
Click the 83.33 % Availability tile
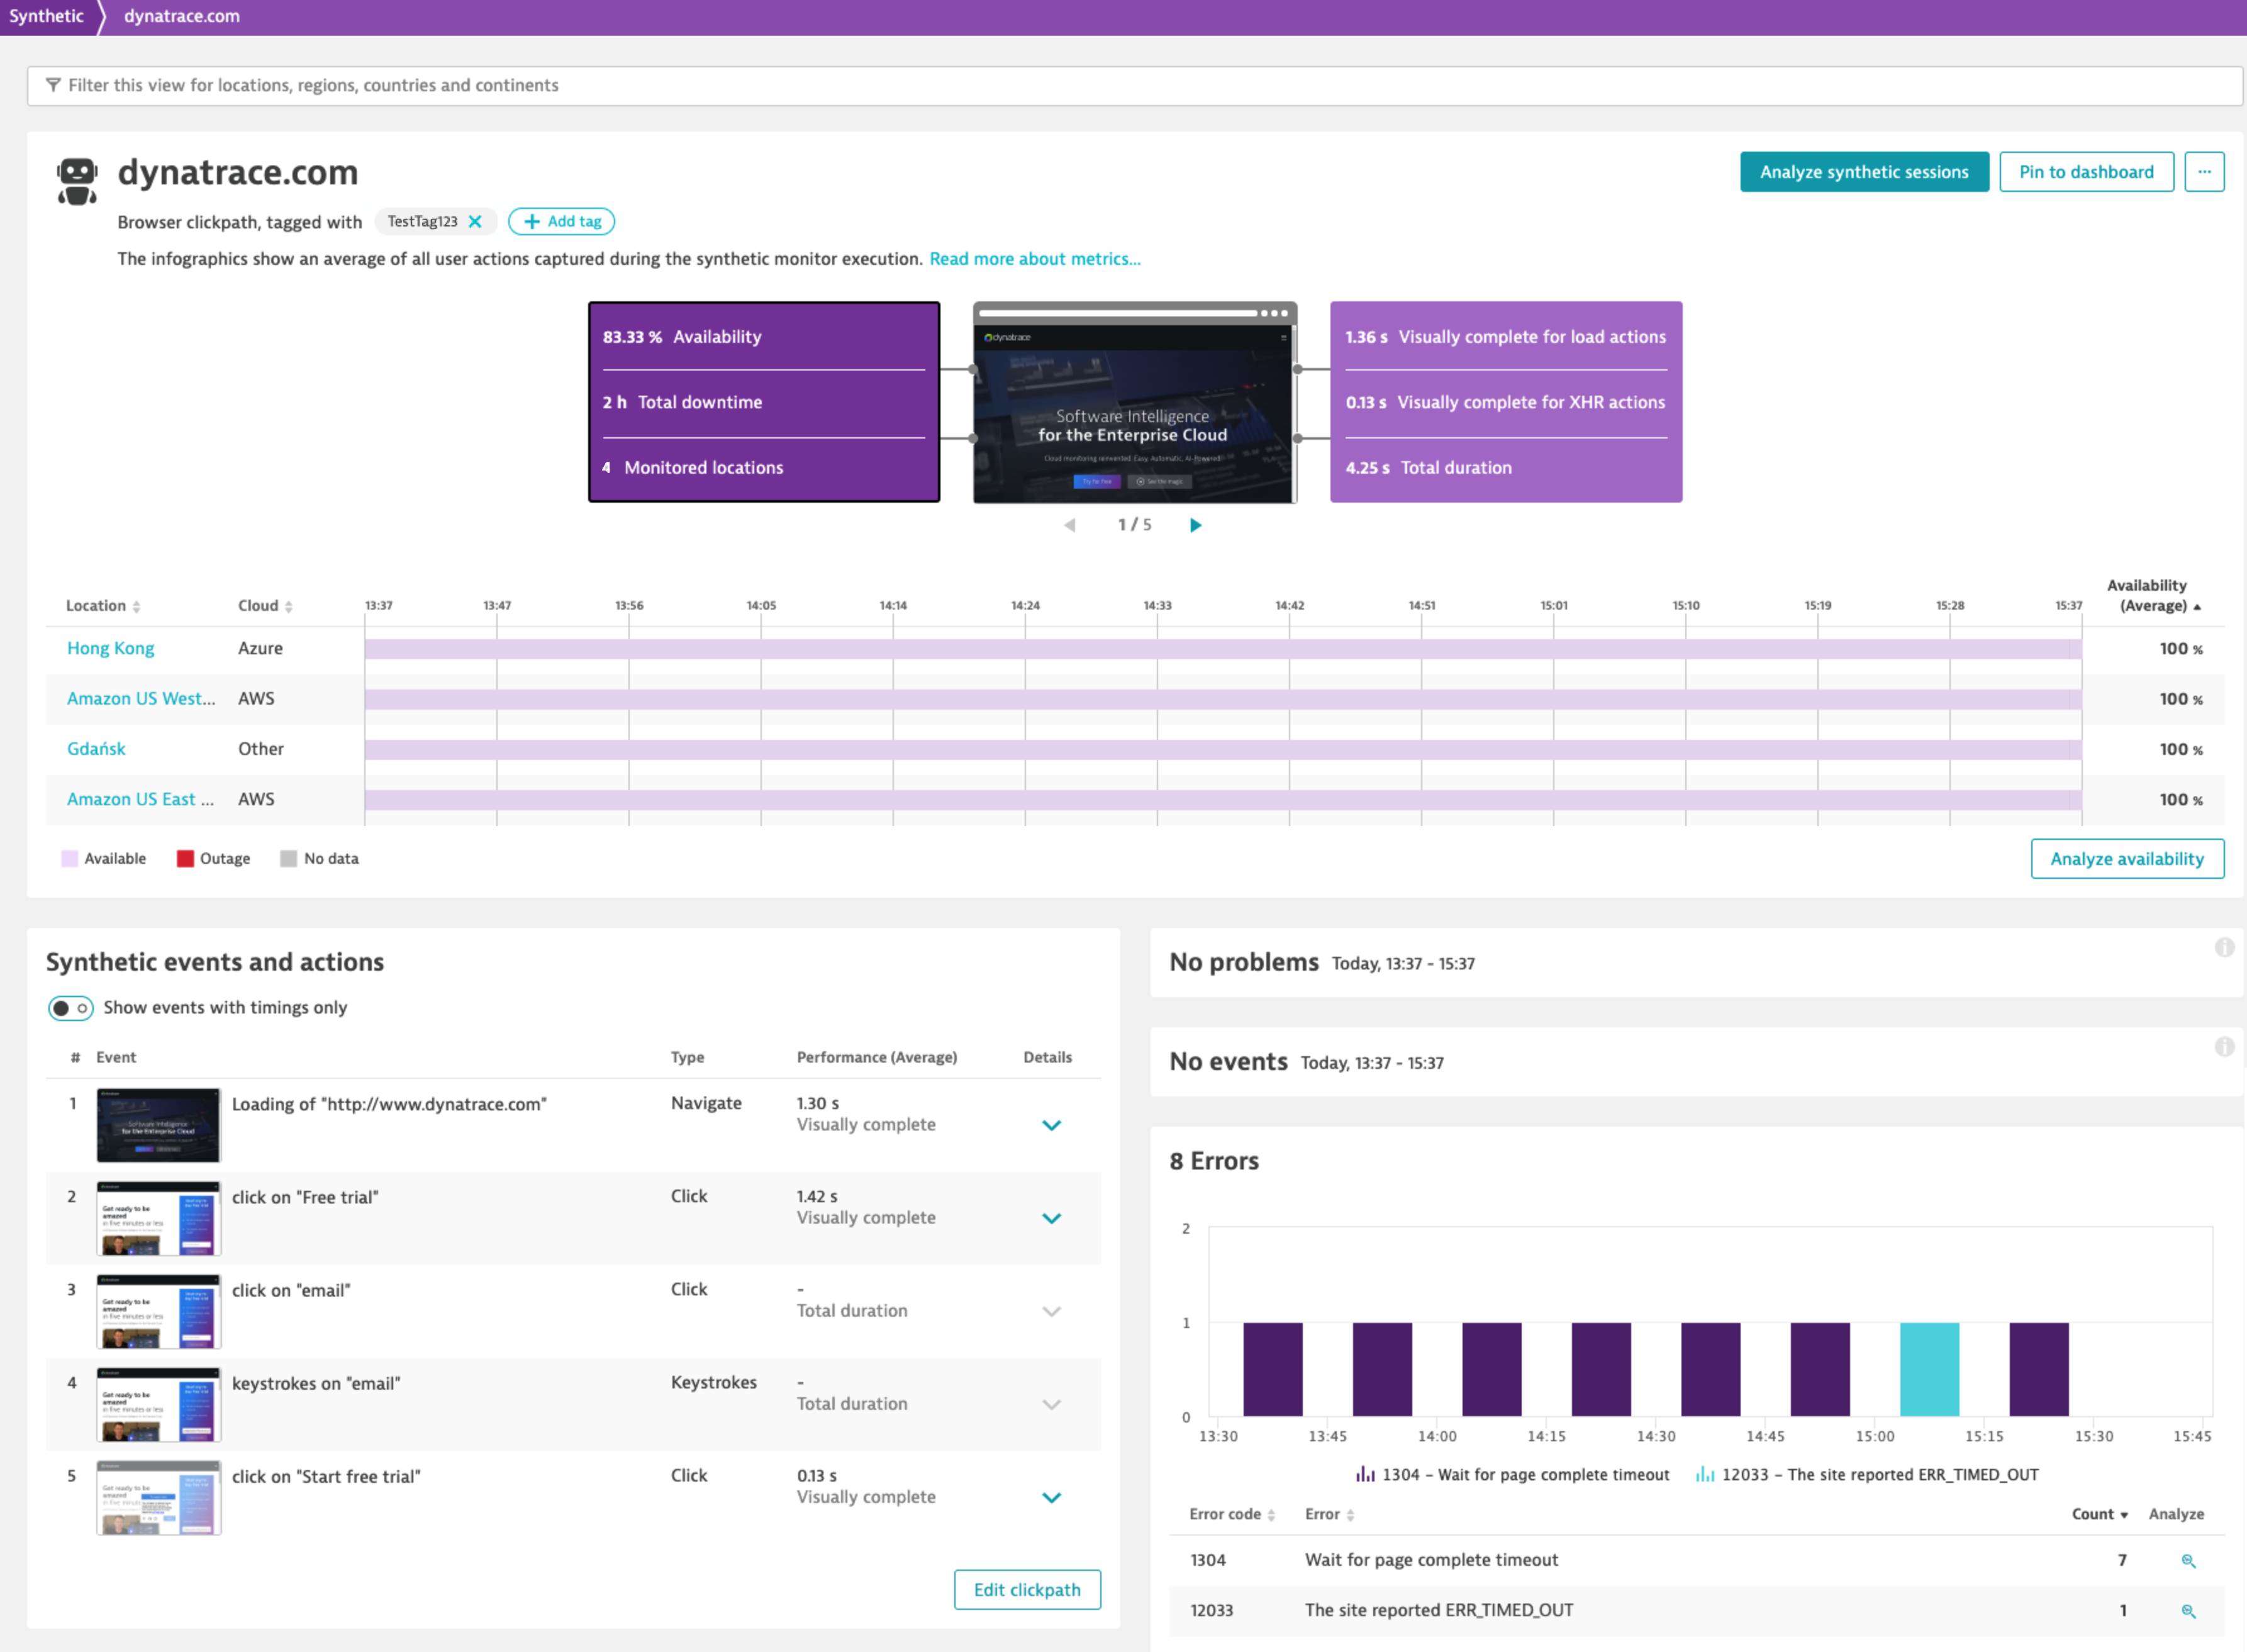tap(764, 337)
